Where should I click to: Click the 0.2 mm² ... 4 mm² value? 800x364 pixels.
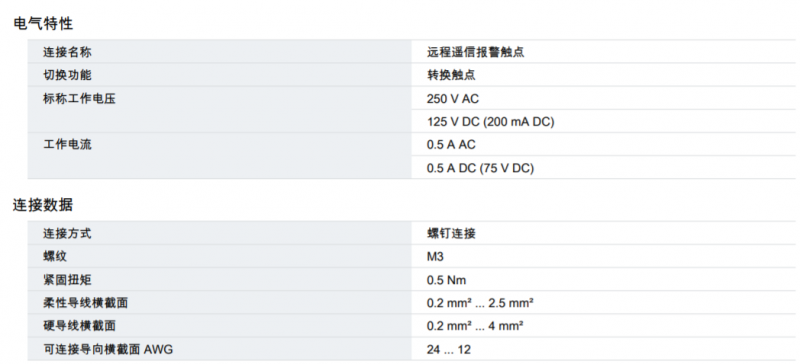[x=475, y=326]
